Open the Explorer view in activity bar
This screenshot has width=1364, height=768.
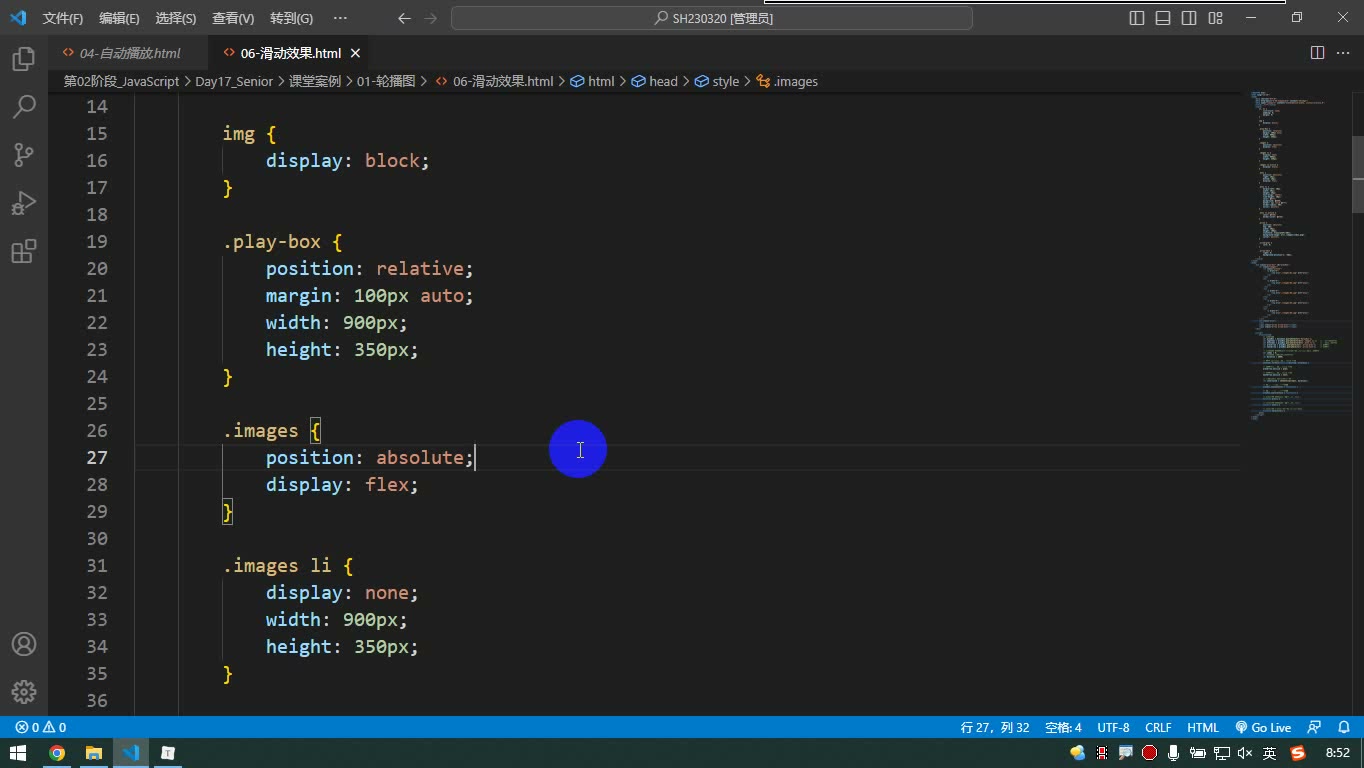[24, 58]
